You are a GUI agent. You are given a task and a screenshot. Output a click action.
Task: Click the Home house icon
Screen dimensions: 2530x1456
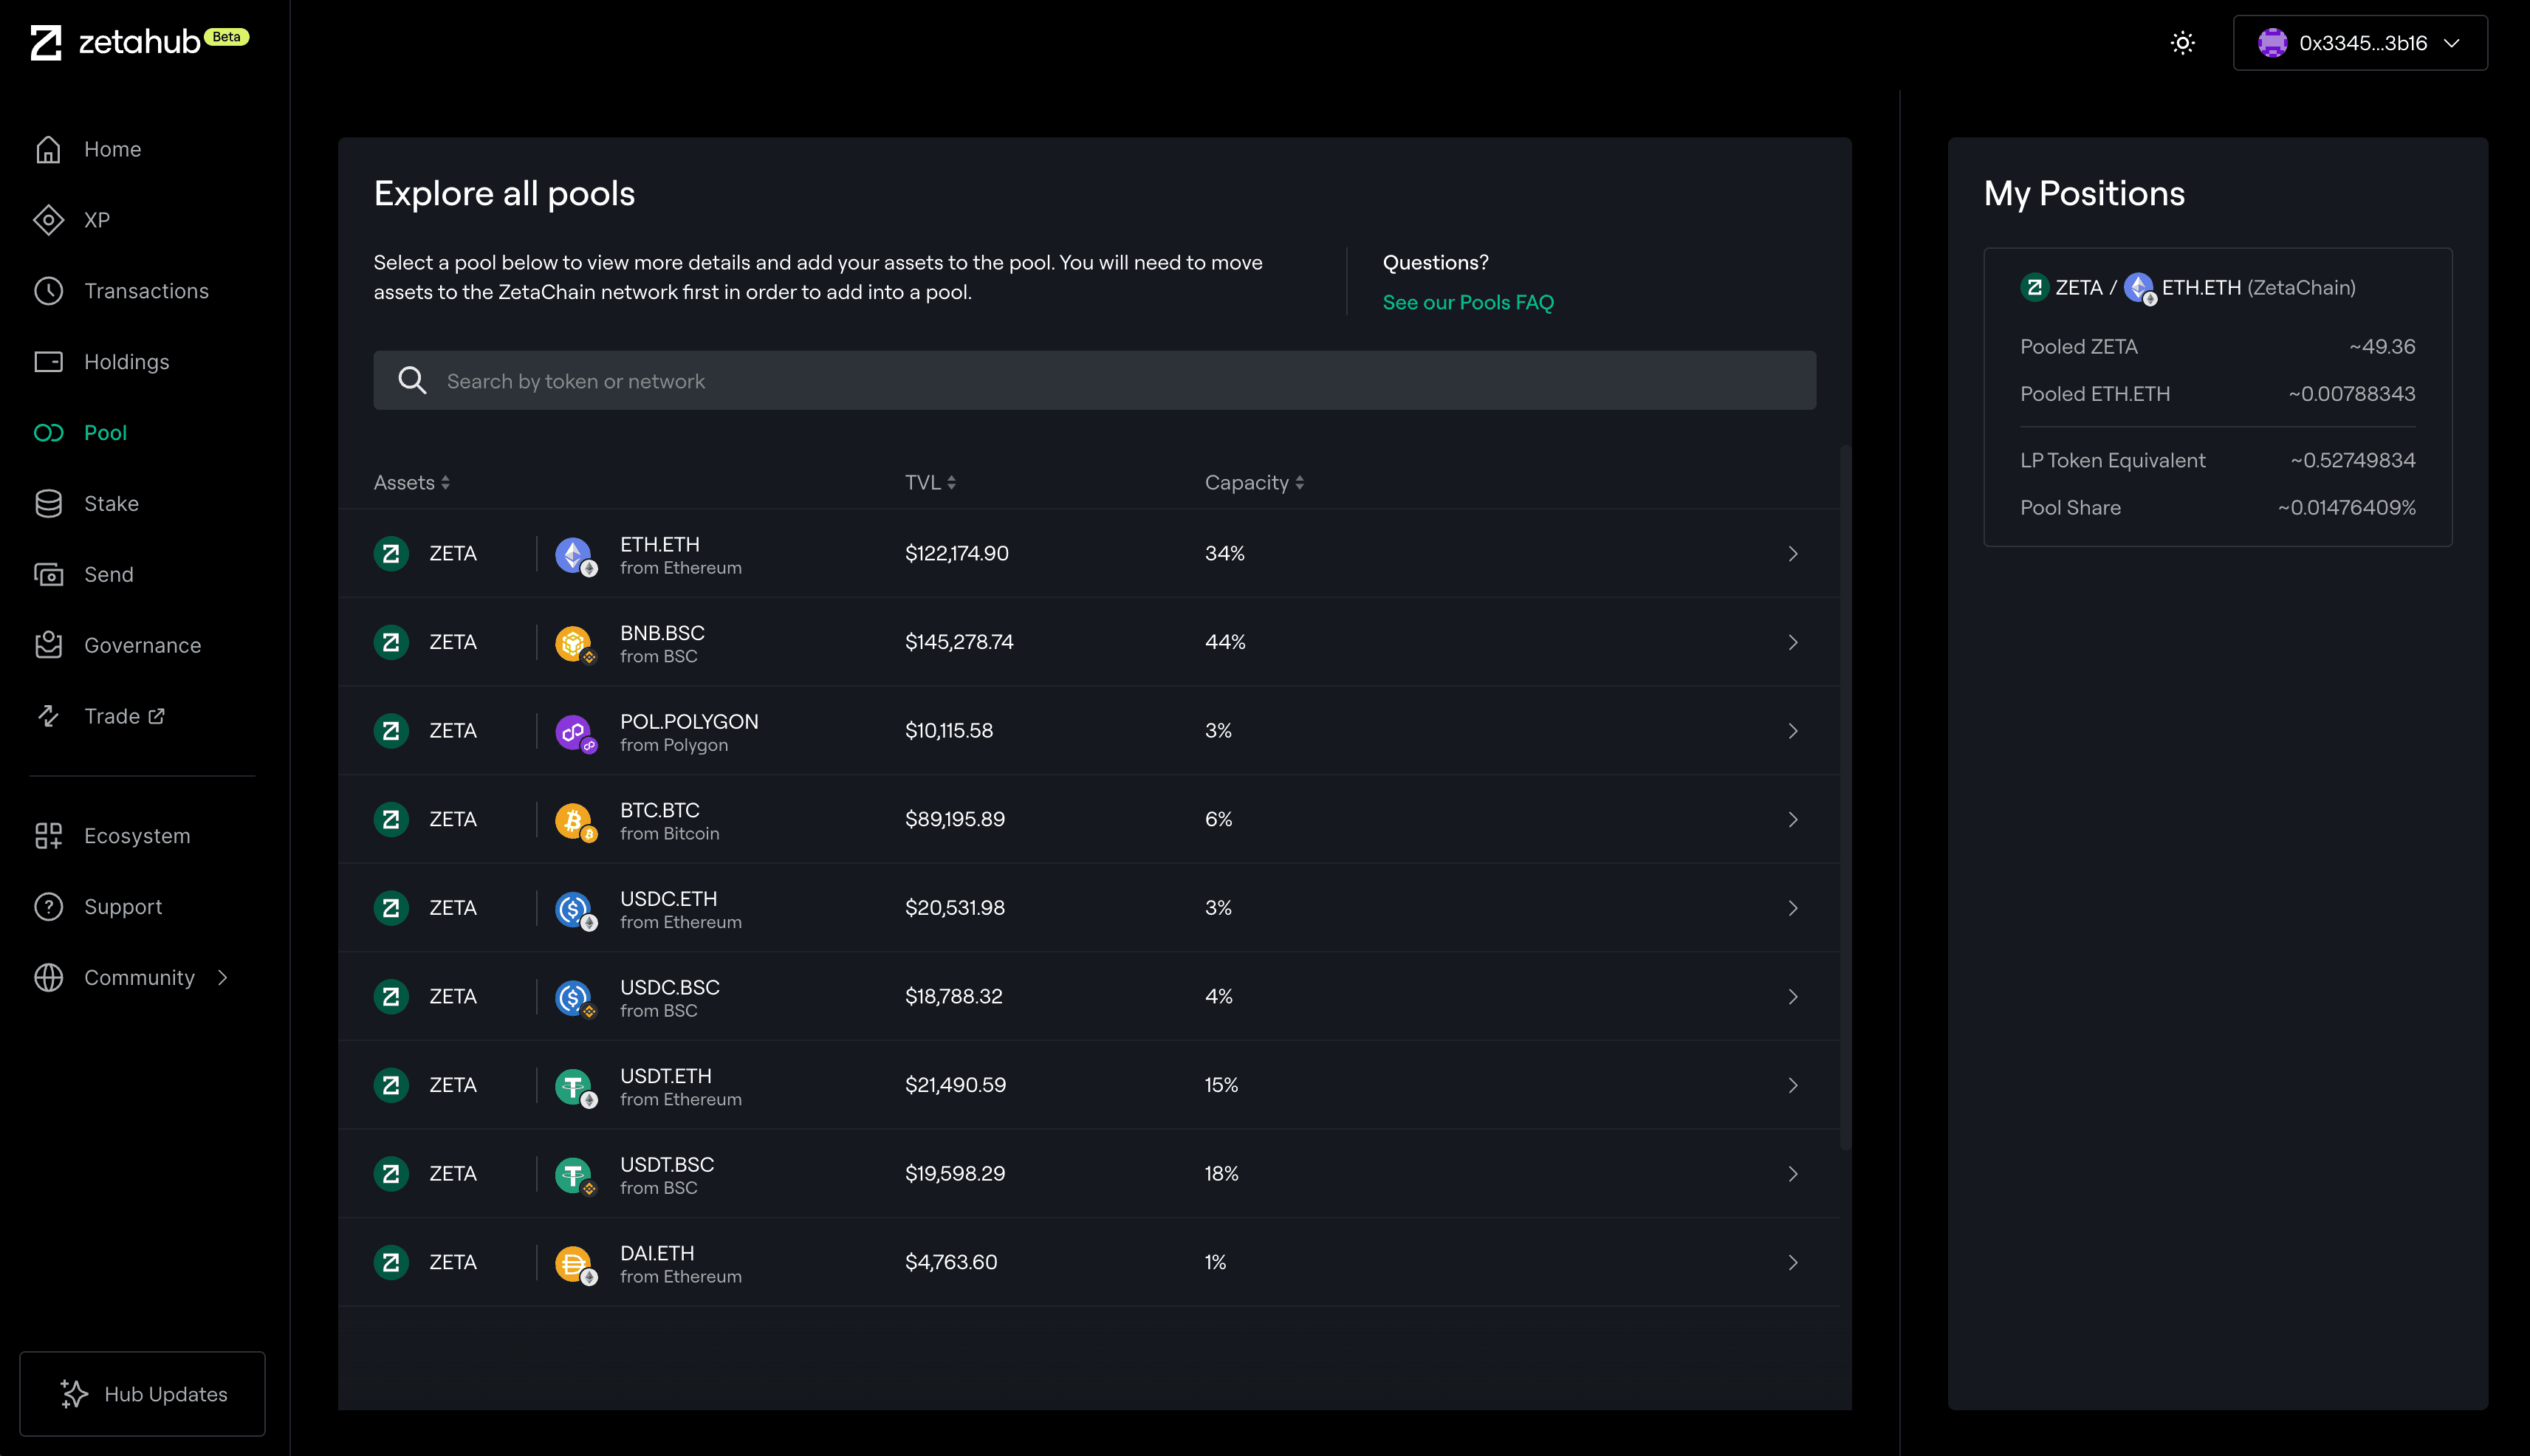click(x=48, y=149)
